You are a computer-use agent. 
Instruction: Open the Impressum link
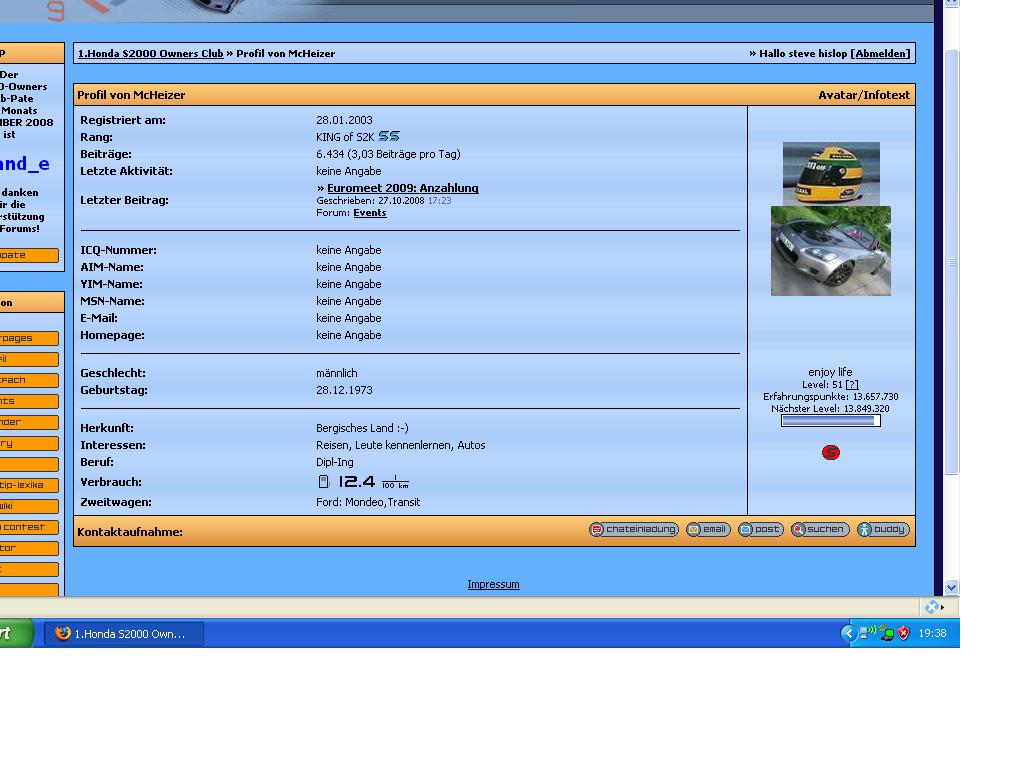coord(493,585)
